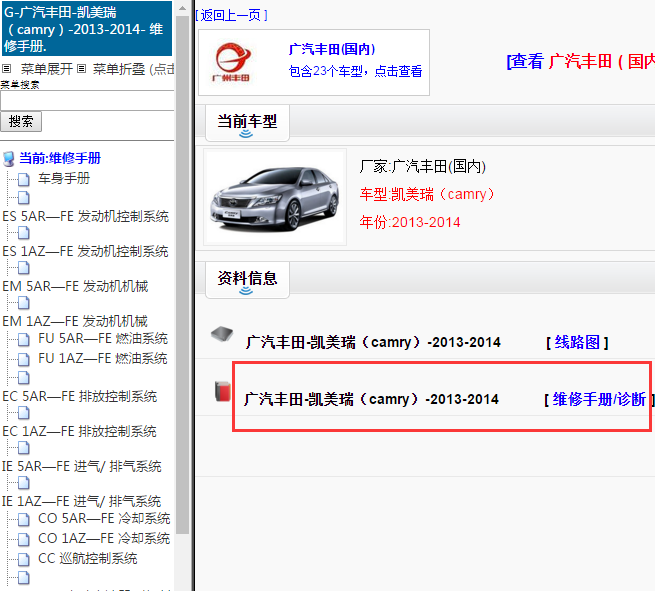Screen dimensions: 655x591
Task: Open ES 1AZ—FE 发动机控制系统
Action: click(x=85, y=251)
